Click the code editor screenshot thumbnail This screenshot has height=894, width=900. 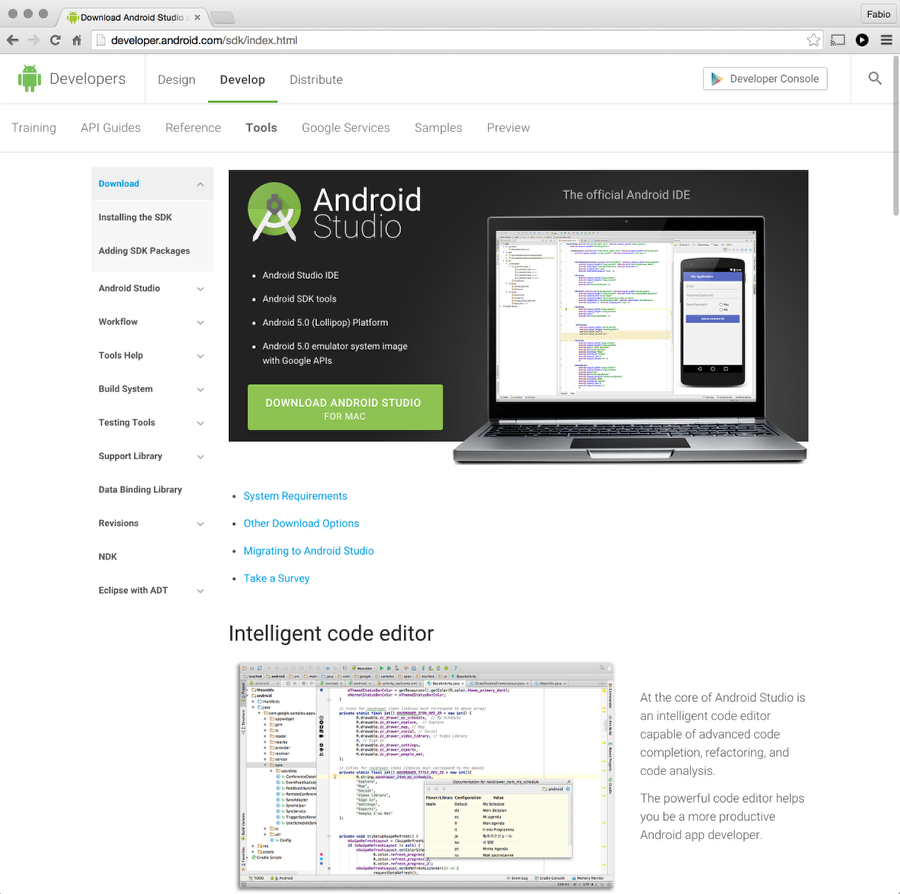(x=426, y=776)
